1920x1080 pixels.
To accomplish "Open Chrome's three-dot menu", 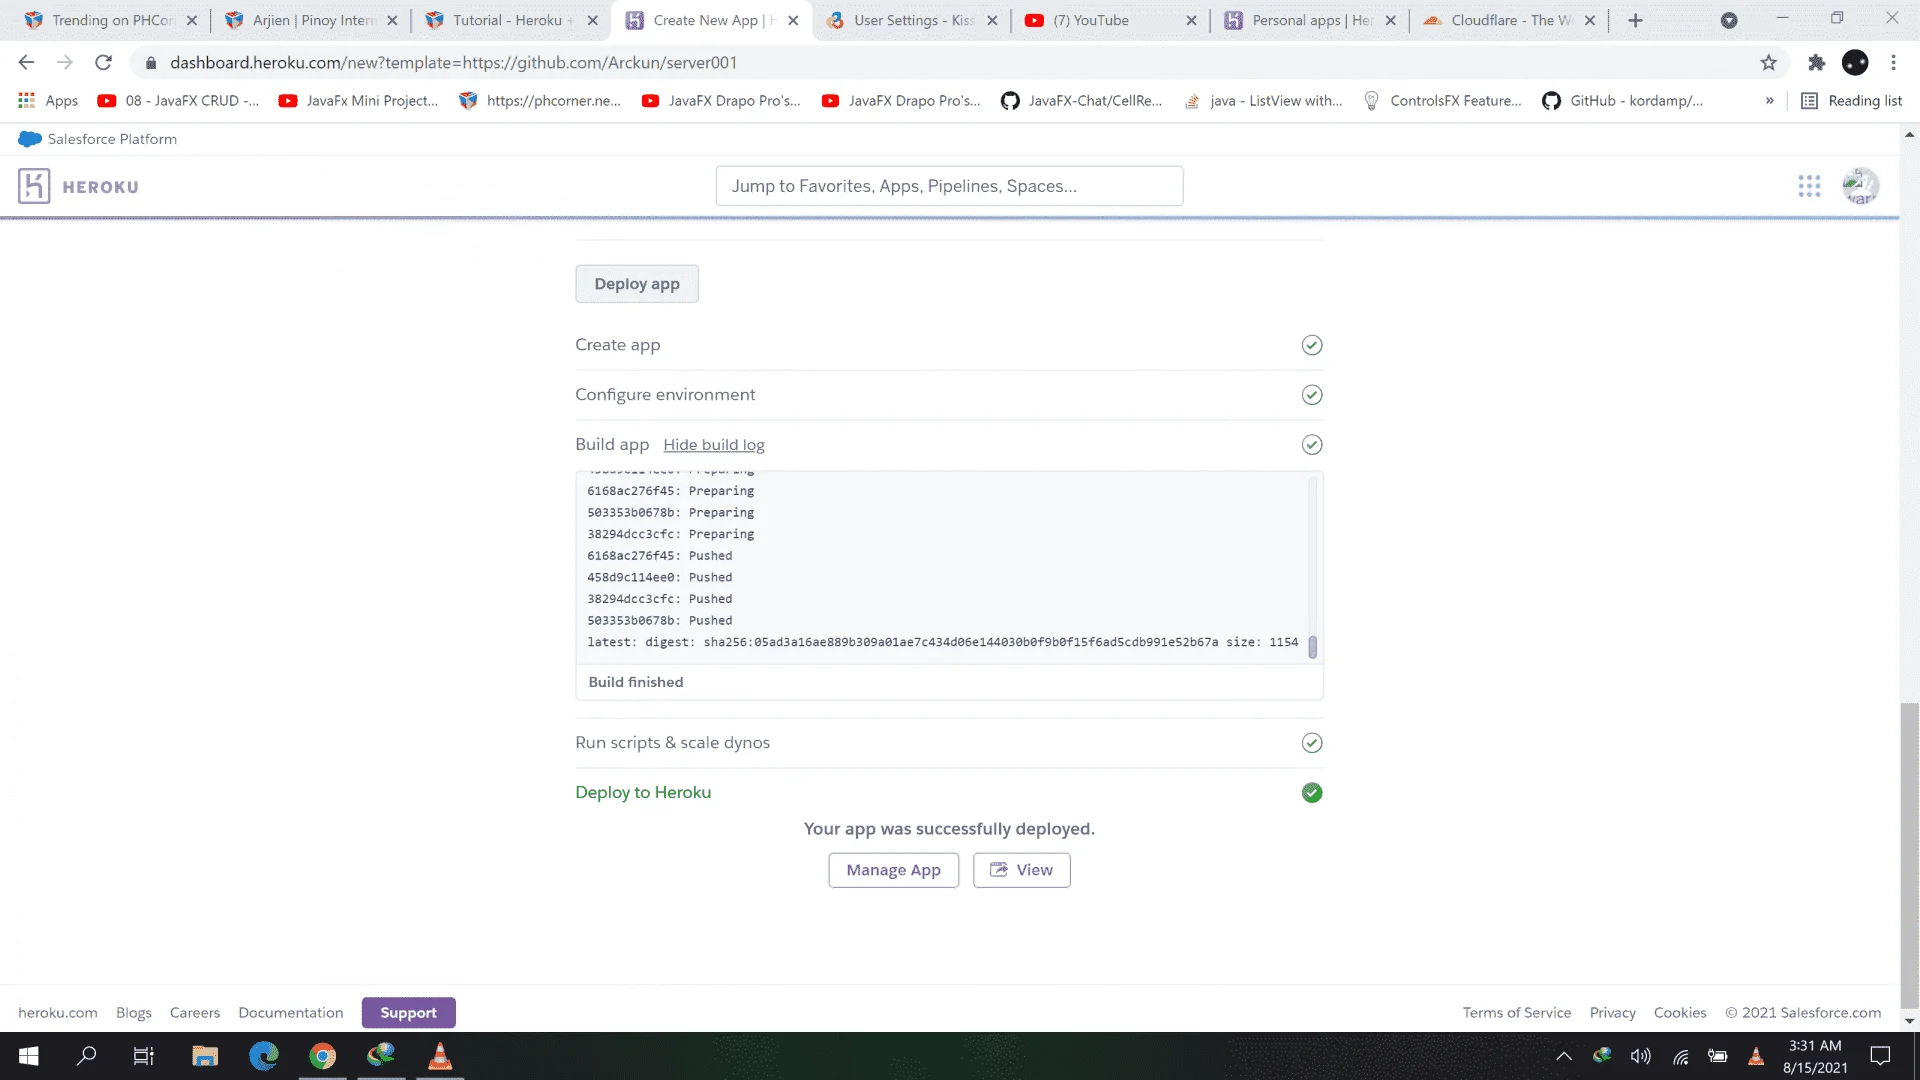I will pyautogui.click(x=1893, y=63).
